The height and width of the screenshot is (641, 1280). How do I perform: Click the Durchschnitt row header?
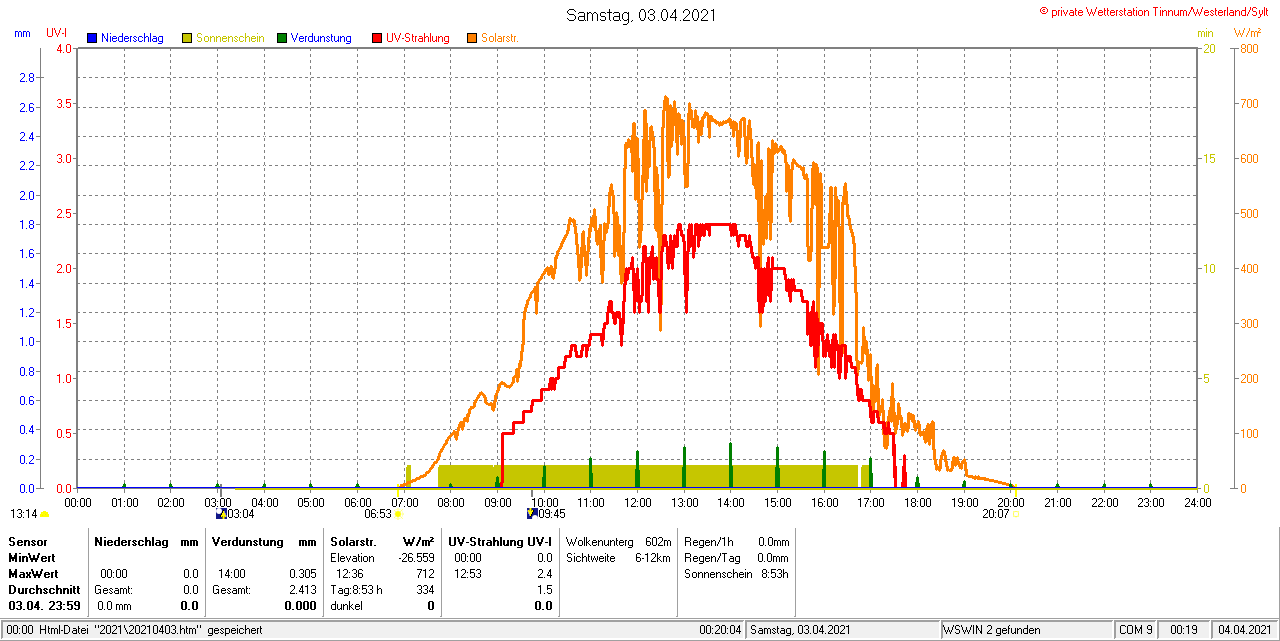click(44, 590)
